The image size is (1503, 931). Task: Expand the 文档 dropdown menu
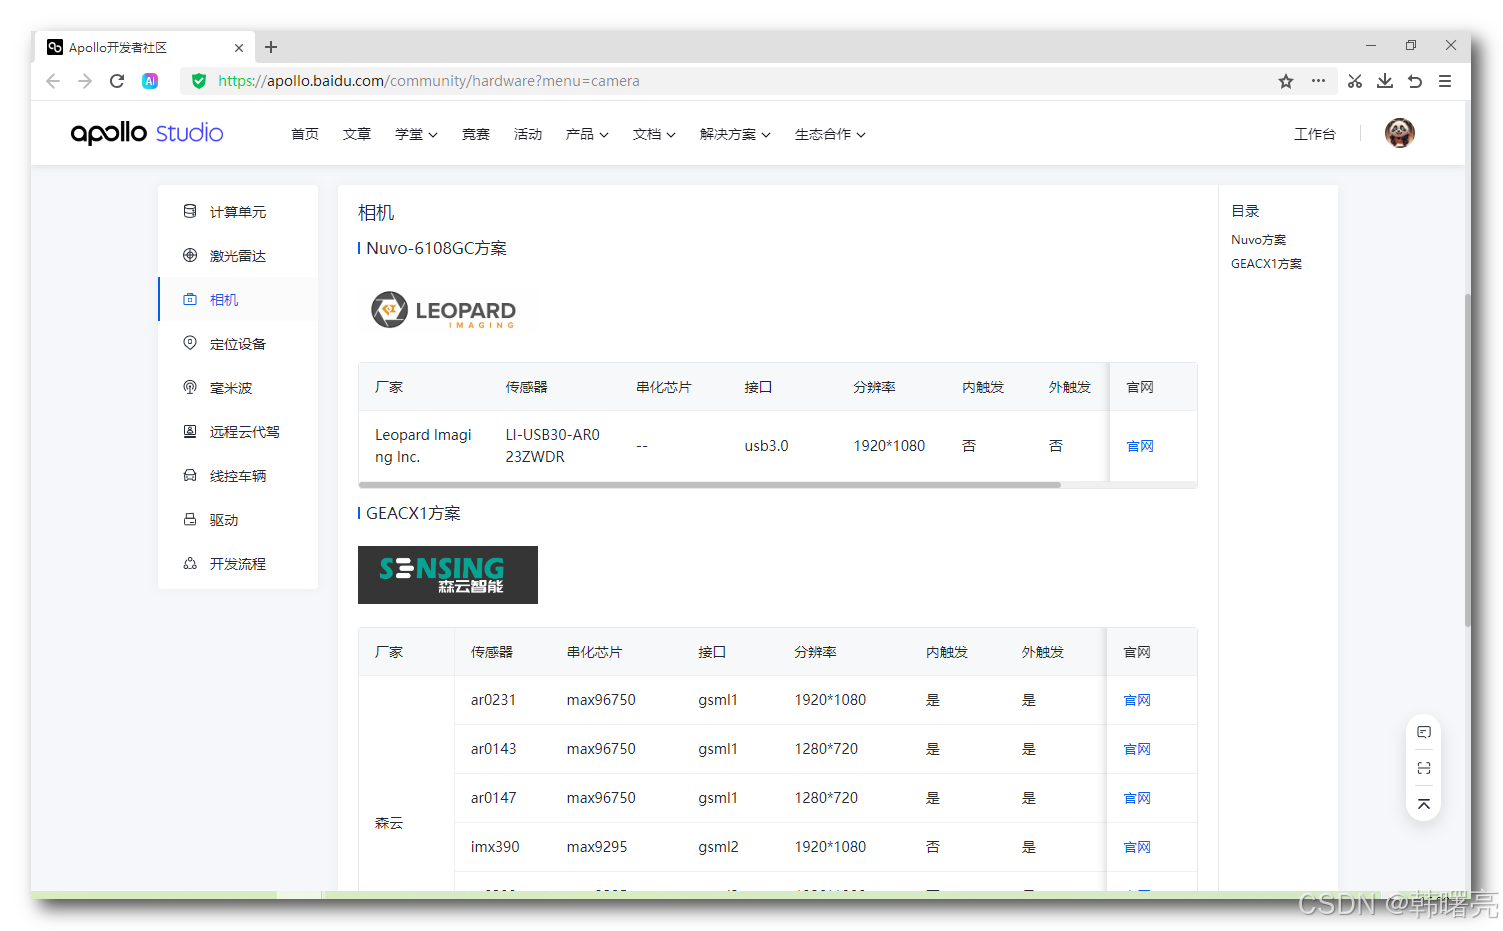[654, 134]
